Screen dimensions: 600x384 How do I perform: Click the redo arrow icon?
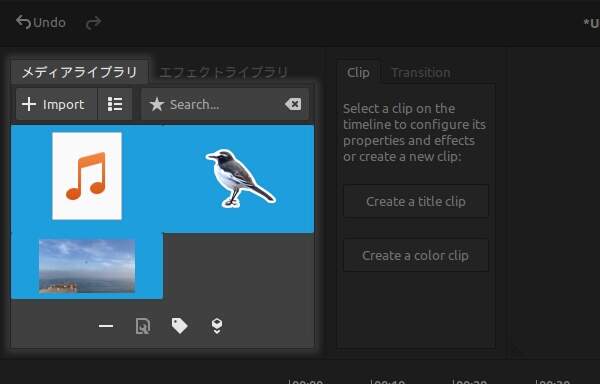pyautogui.click(x=93, y=23)
